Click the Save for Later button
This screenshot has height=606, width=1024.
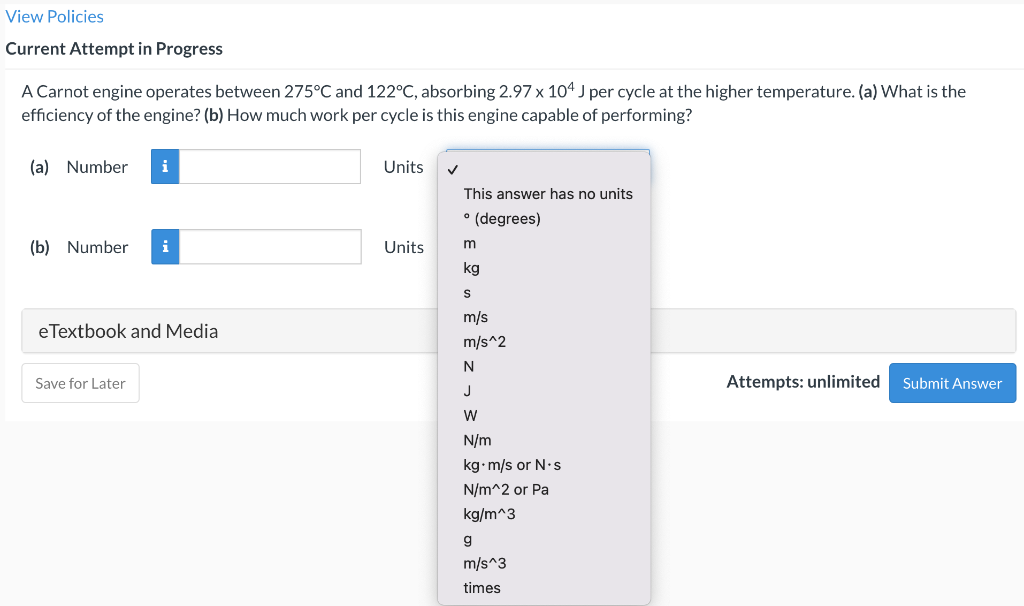point(80,383)
